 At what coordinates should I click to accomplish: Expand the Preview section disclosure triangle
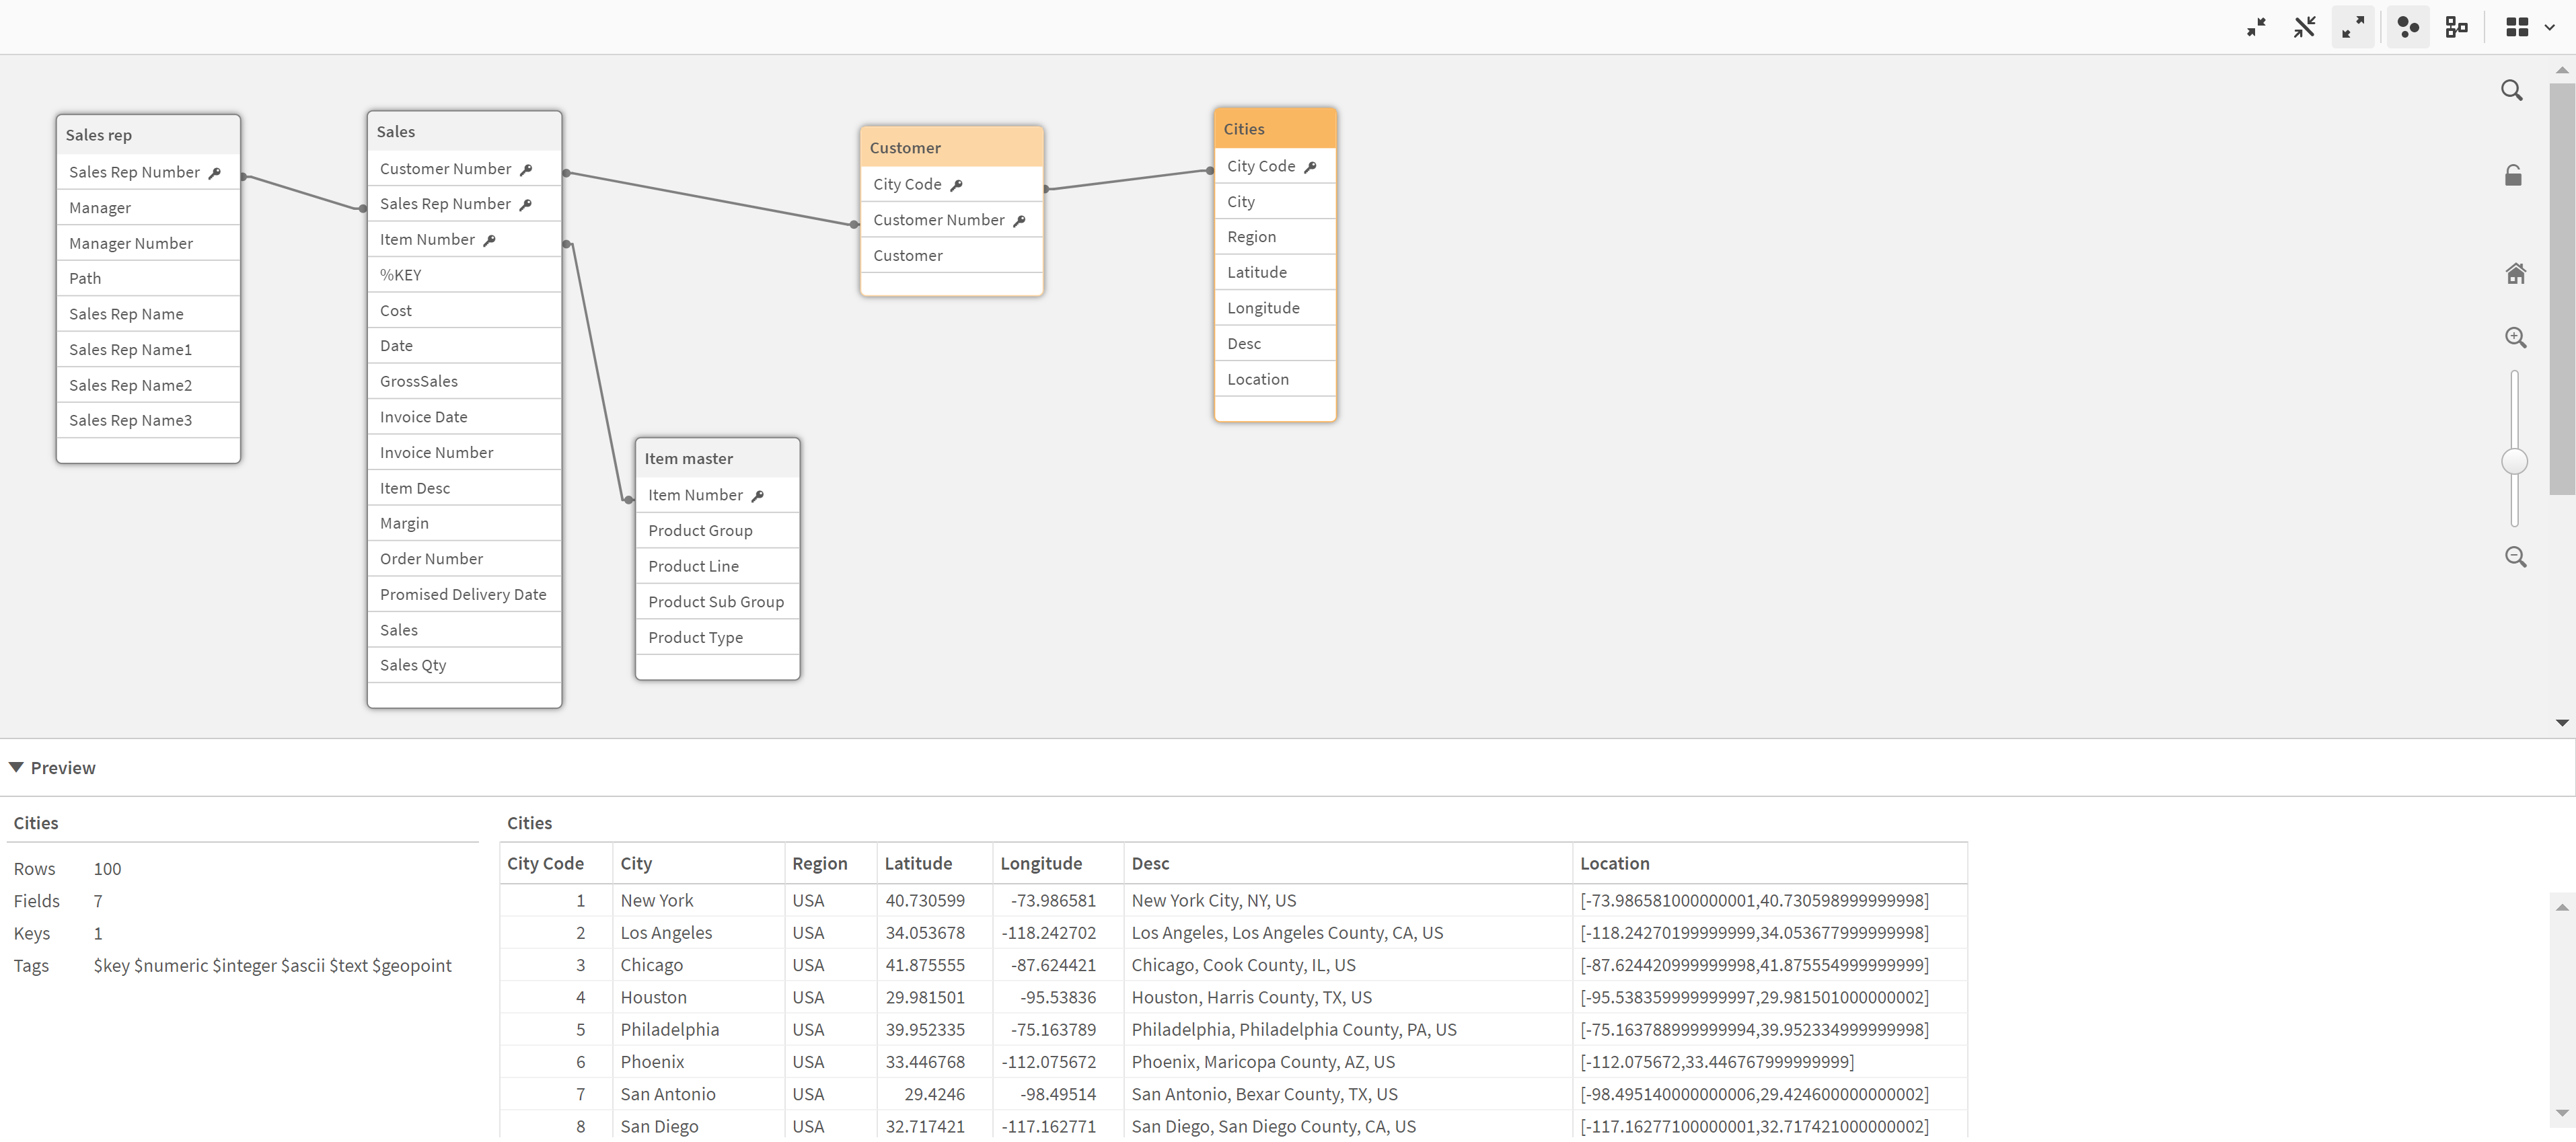15,767
